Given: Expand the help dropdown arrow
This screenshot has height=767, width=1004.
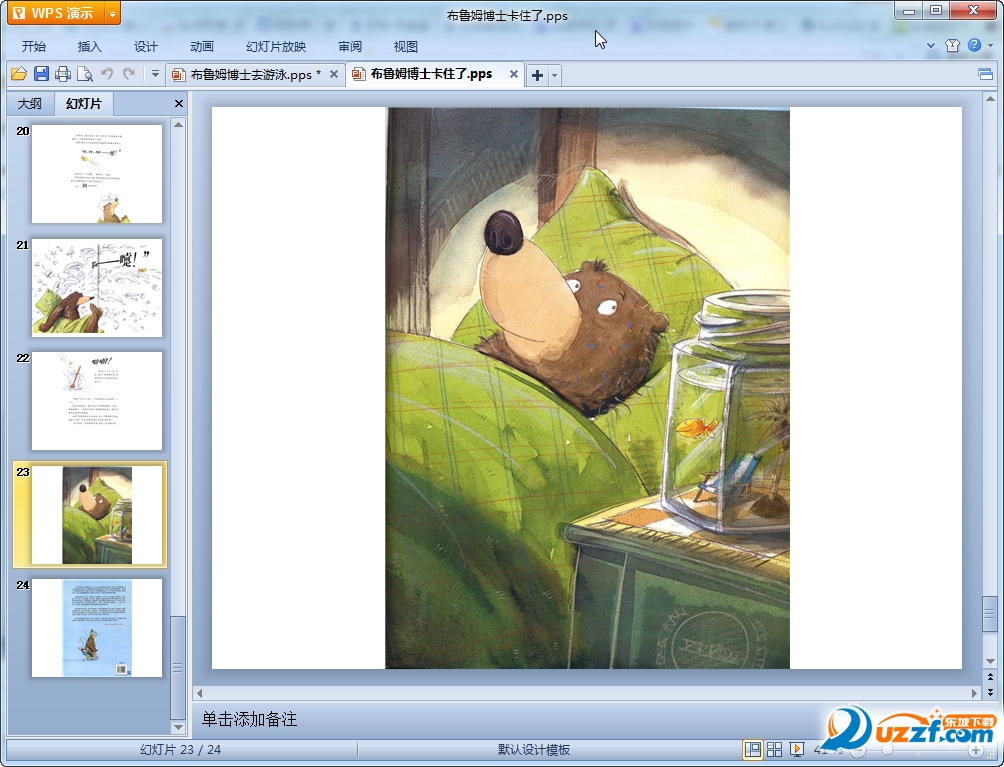Looking at the screenshot, I should coord(991,45).
